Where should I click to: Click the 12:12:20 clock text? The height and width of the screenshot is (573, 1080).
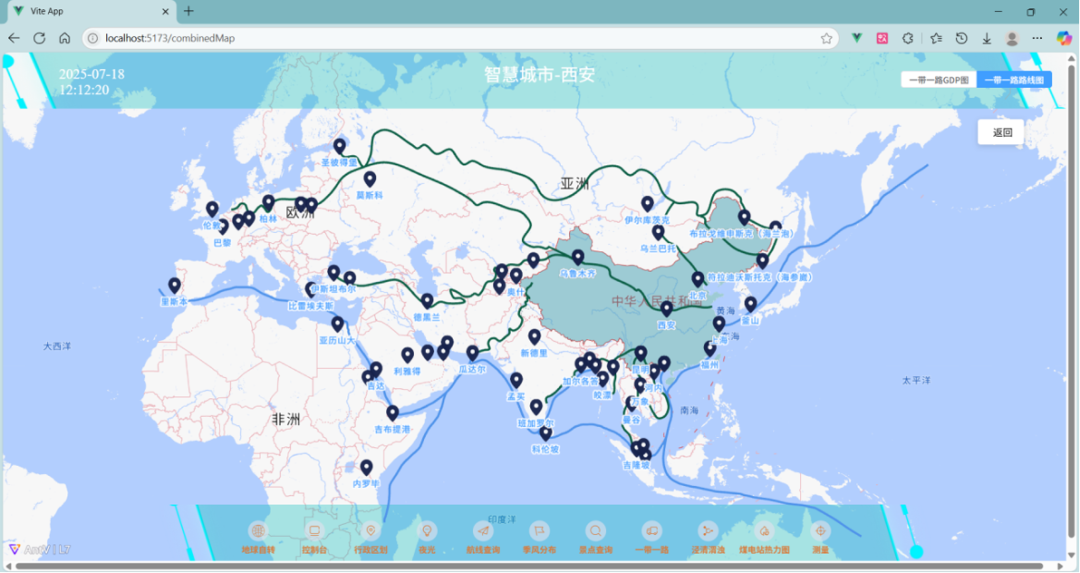84,90
